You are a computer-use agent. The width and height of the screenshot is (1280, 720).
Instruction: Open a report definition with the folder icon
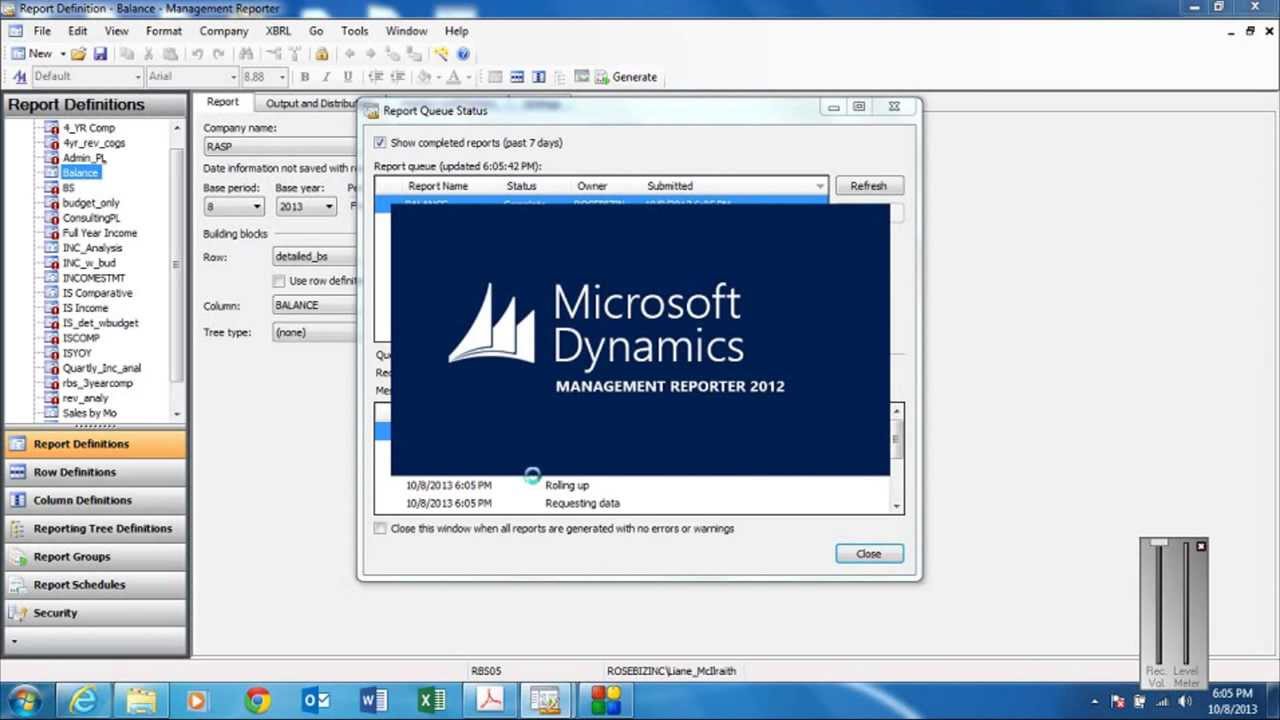click(x=78, y=54)
